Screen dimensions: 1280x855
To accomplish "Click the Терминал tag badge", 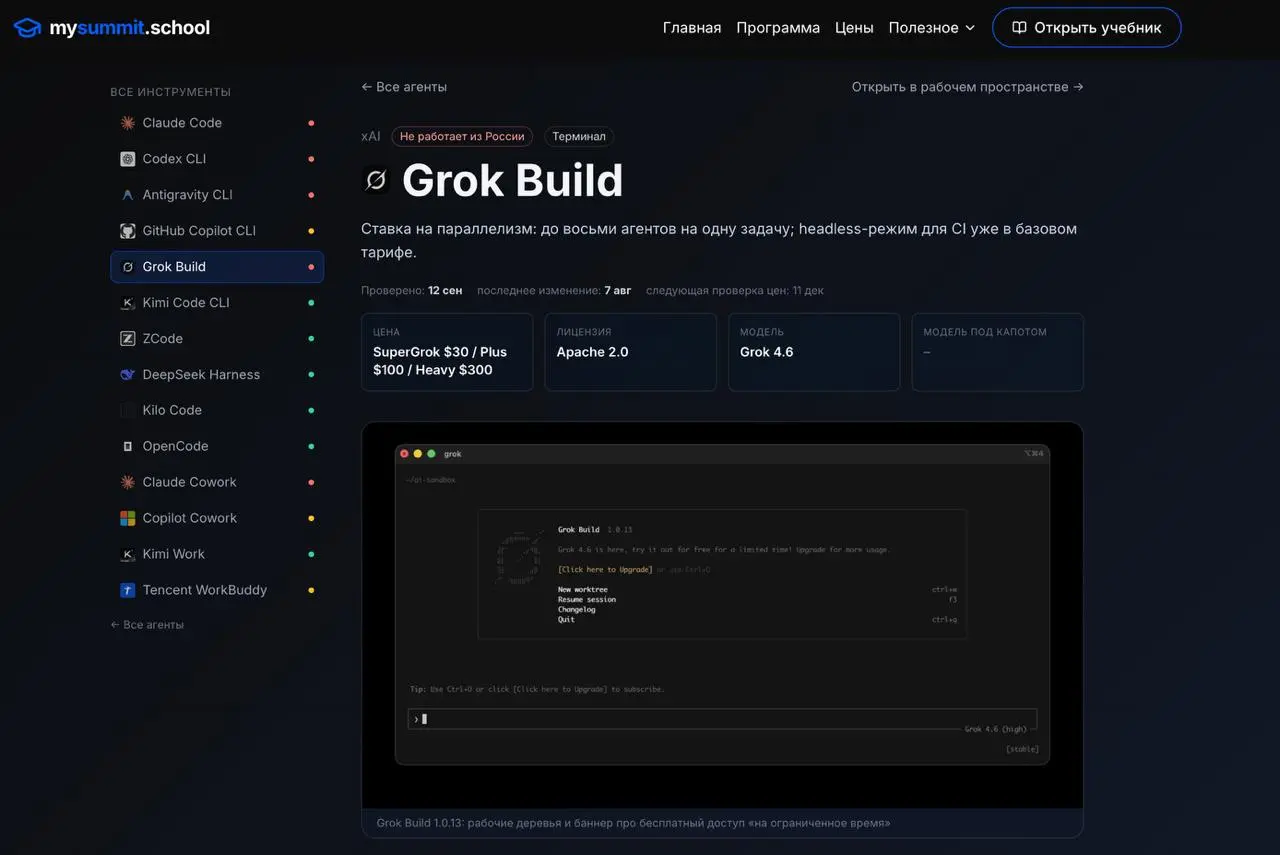I will 580,136.
